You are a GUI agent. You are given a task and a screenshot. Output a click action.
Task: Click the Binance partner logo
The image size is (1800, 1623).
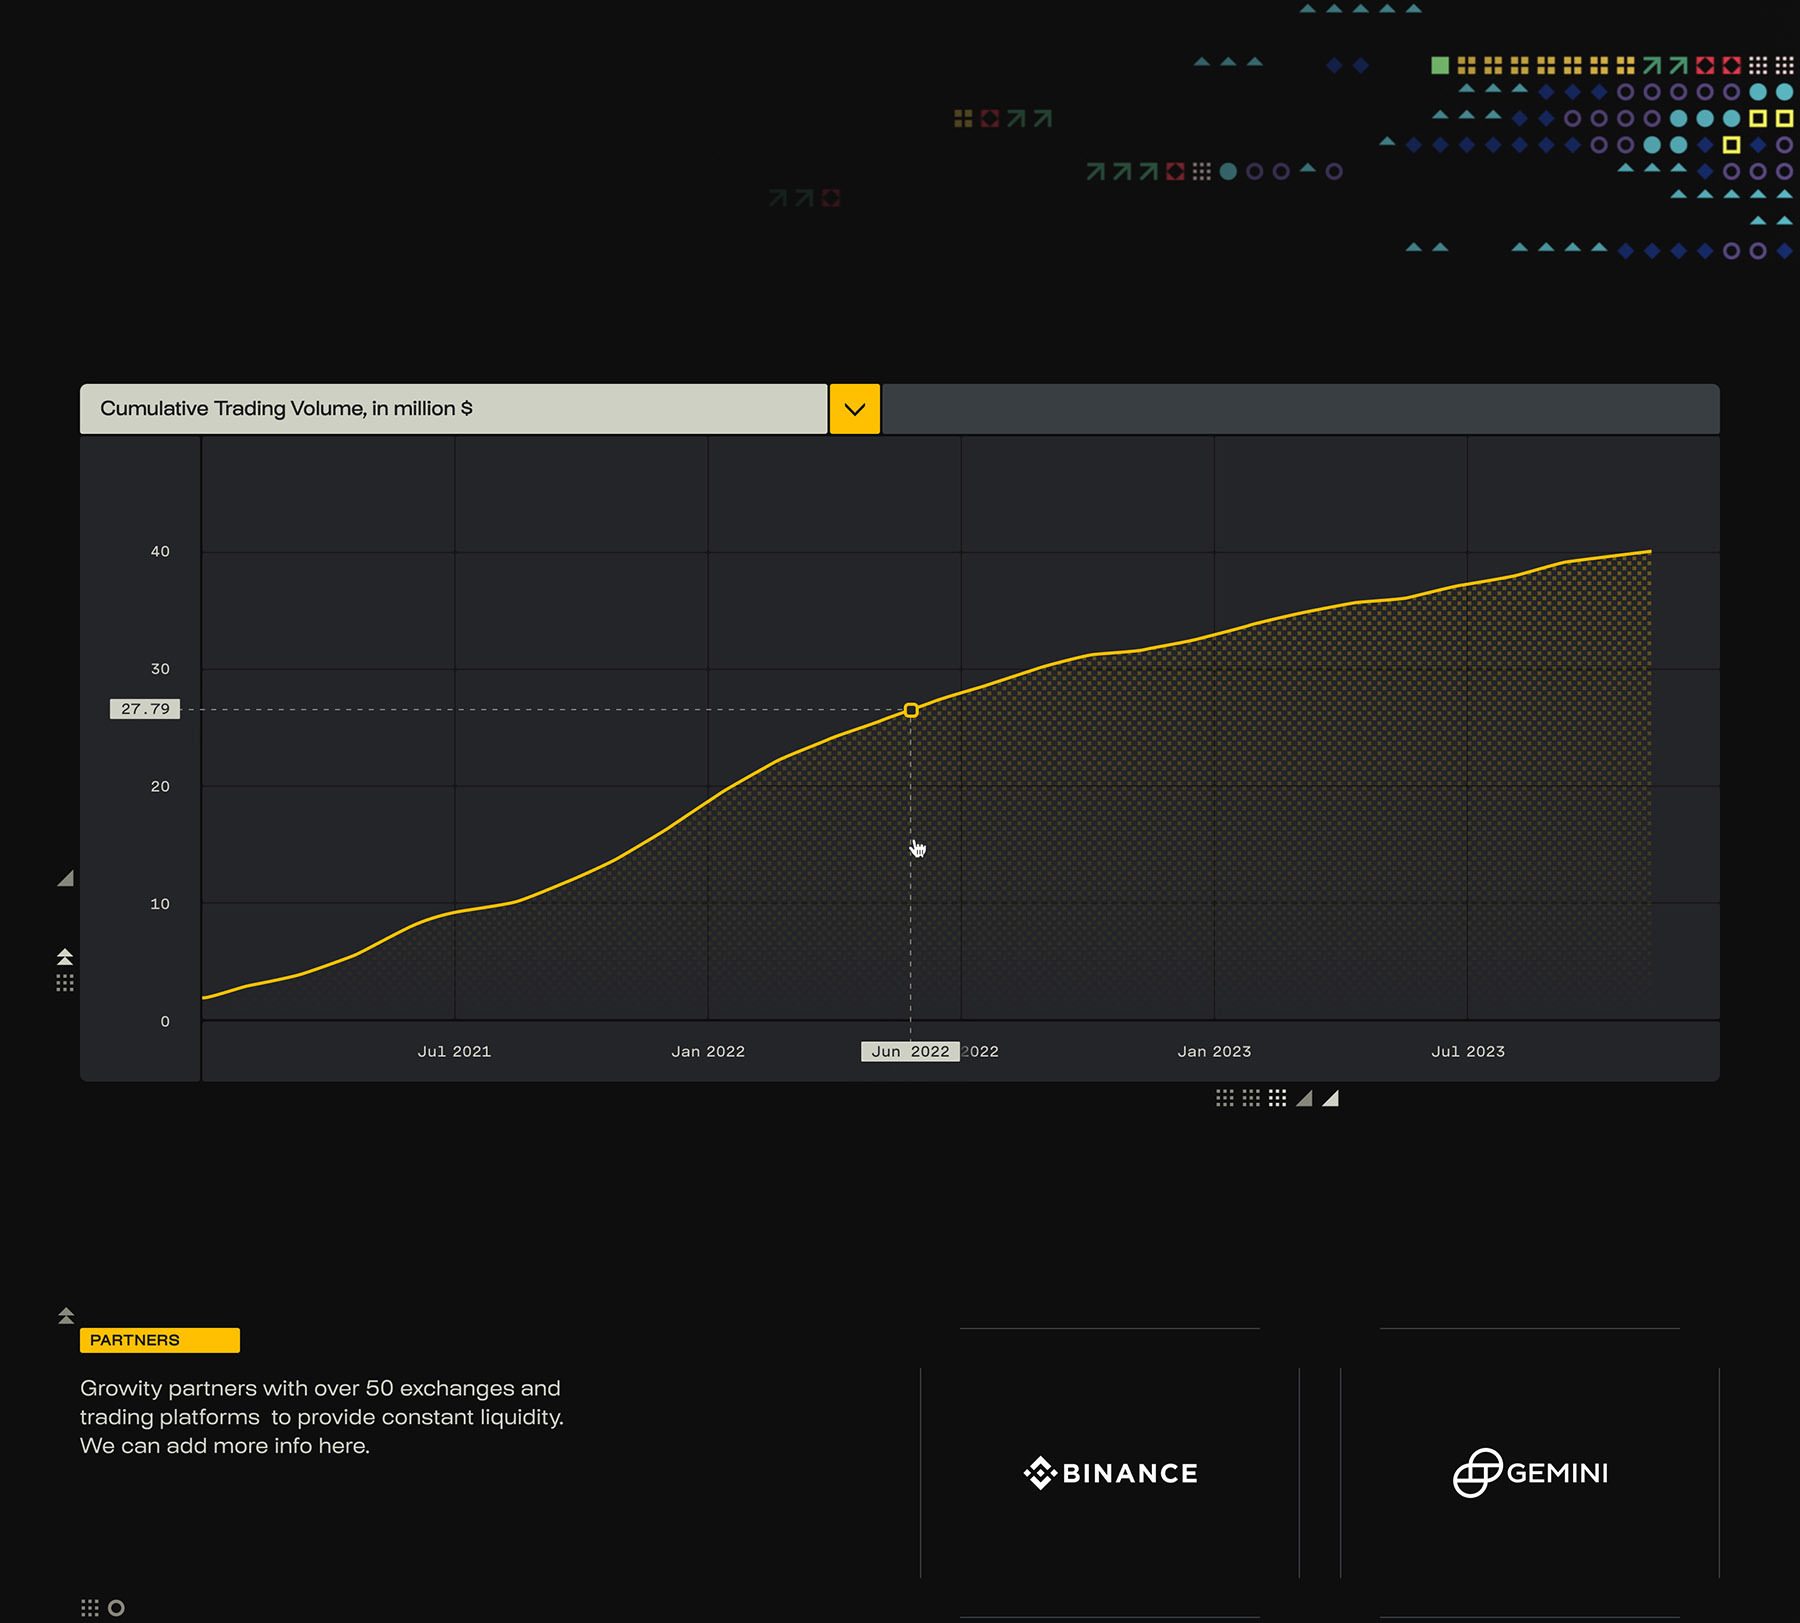coord(1110,1473)
